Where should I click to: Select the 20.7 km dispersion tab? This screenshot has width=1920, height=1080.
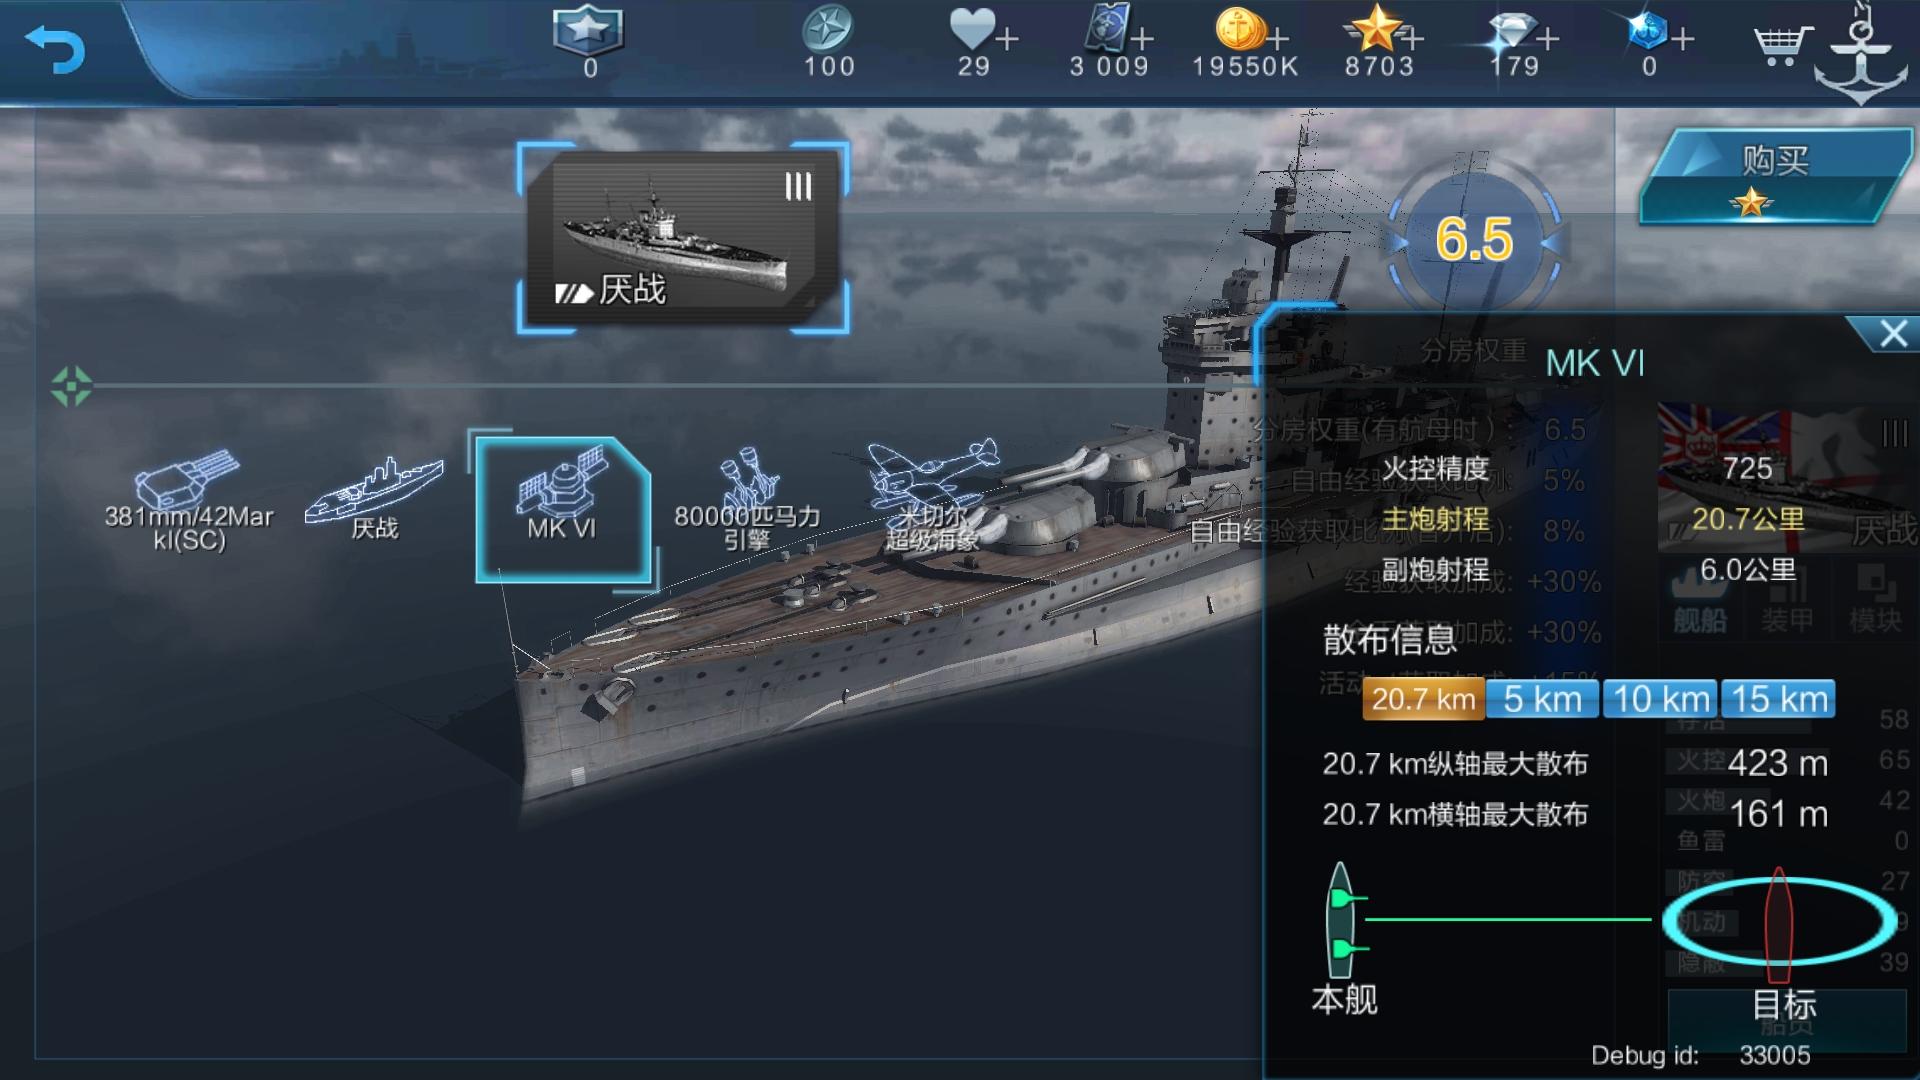(x=1423, y=699)
